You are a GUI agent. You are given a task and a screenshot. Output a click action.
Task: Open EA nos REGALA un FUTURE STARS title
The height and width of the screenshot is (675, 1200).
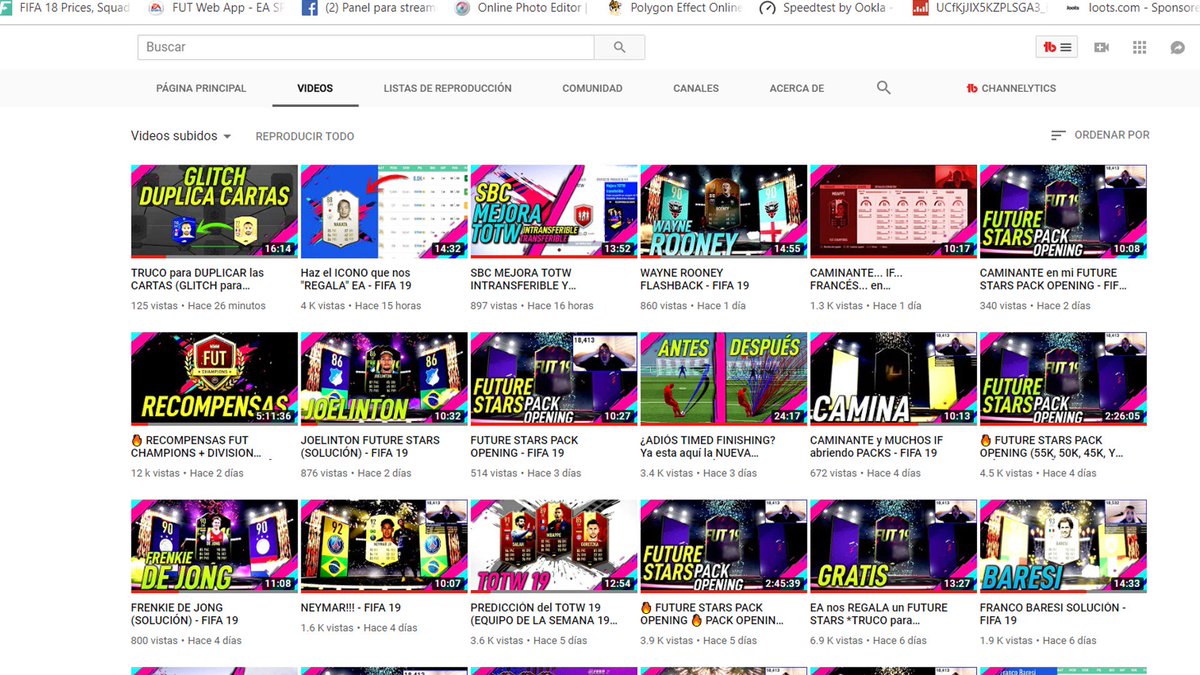coord(879,614)
